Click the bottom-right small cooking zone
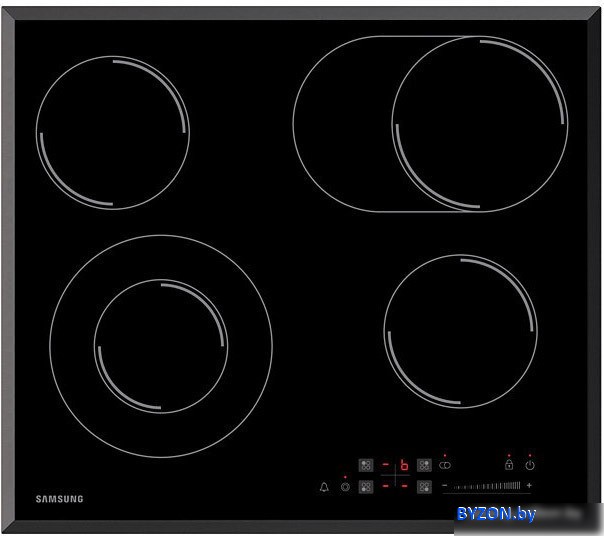The image size is (604, 536). tap(460, 331)
